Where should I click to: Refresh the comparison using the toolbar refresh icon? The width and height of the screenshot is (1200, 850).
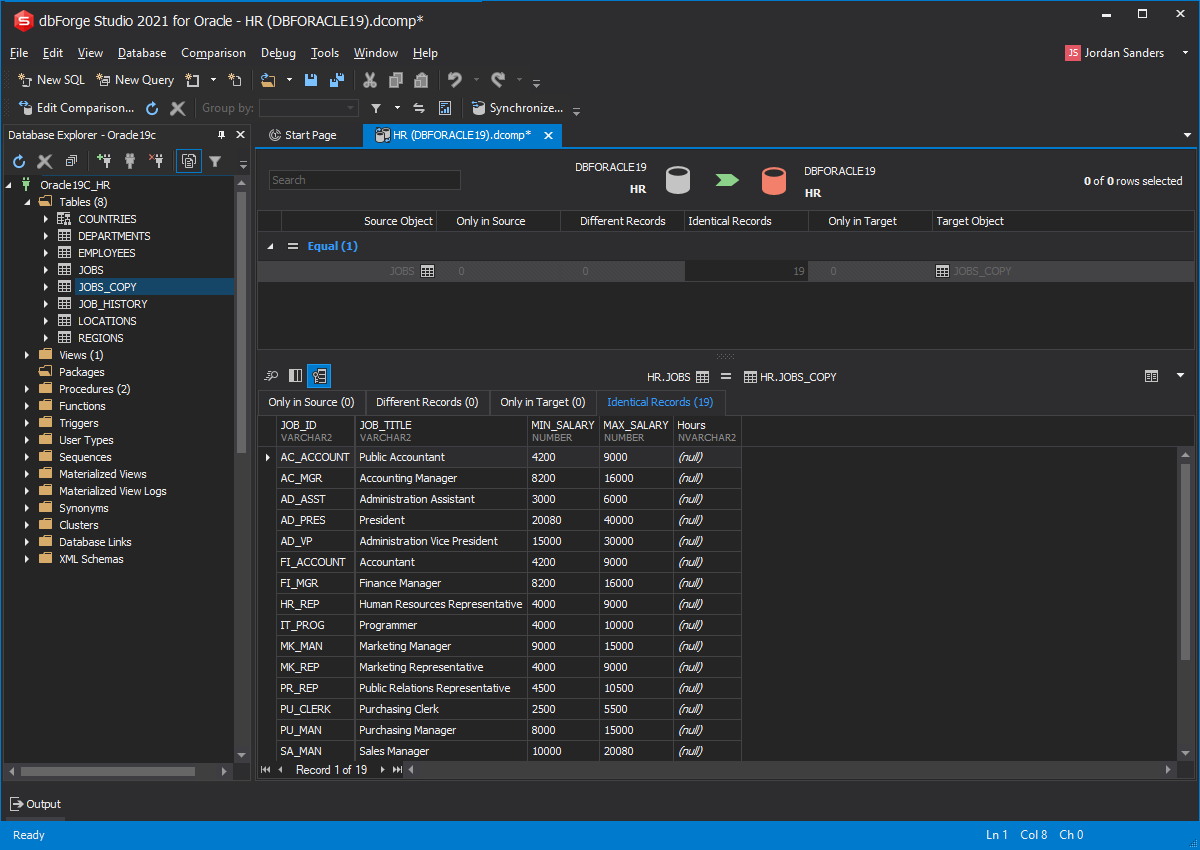(152, 108)
